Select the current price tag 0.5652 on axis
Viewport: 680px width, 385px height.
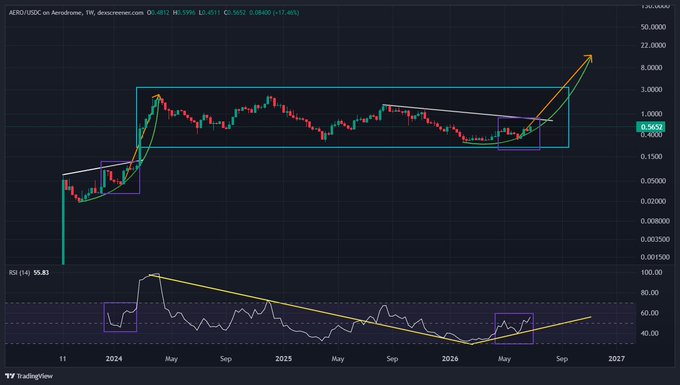(651, 127)
